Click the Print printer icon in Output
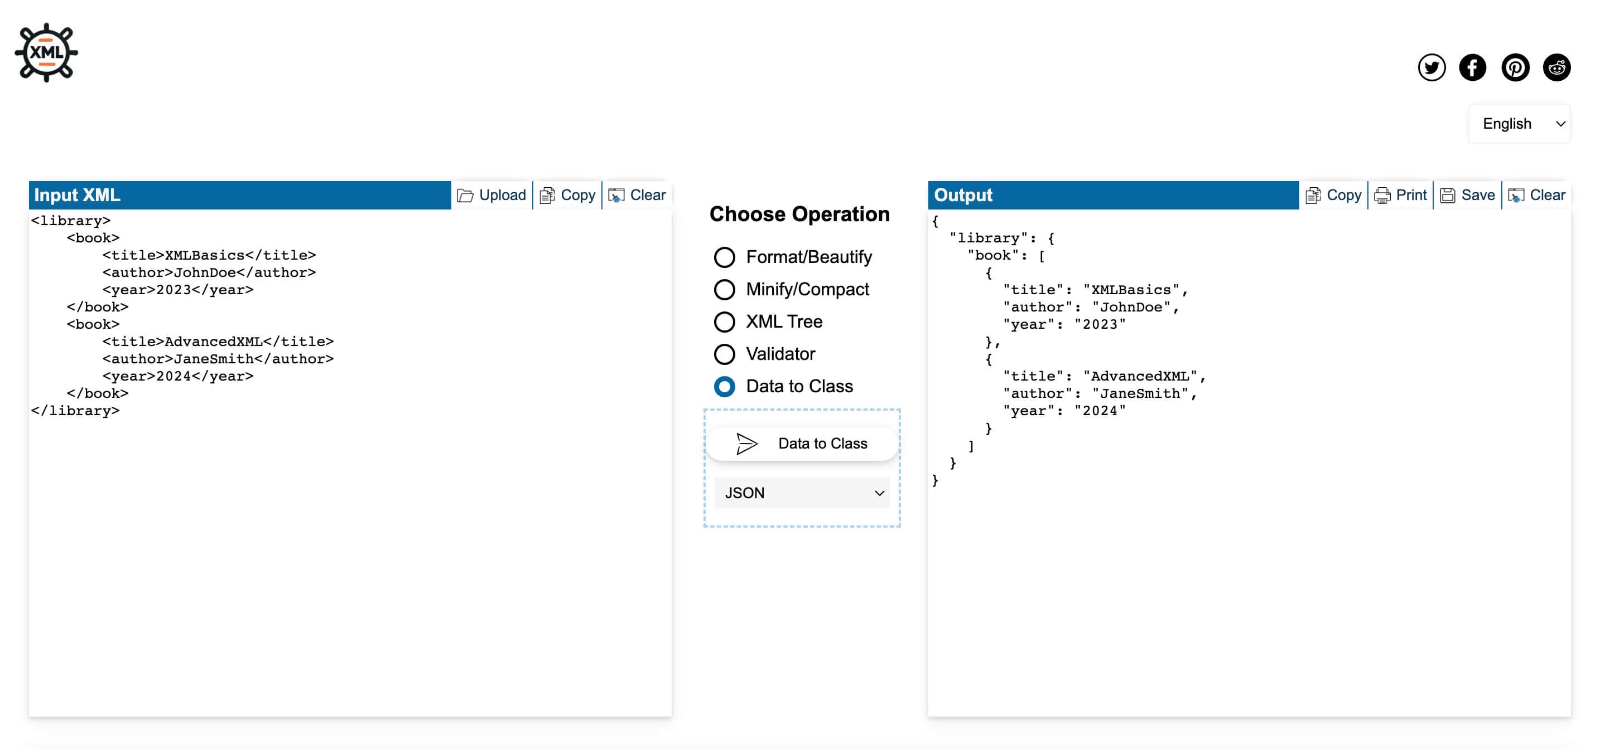Viewport: 1600px width, 750px height. [x=1382, y=195]
